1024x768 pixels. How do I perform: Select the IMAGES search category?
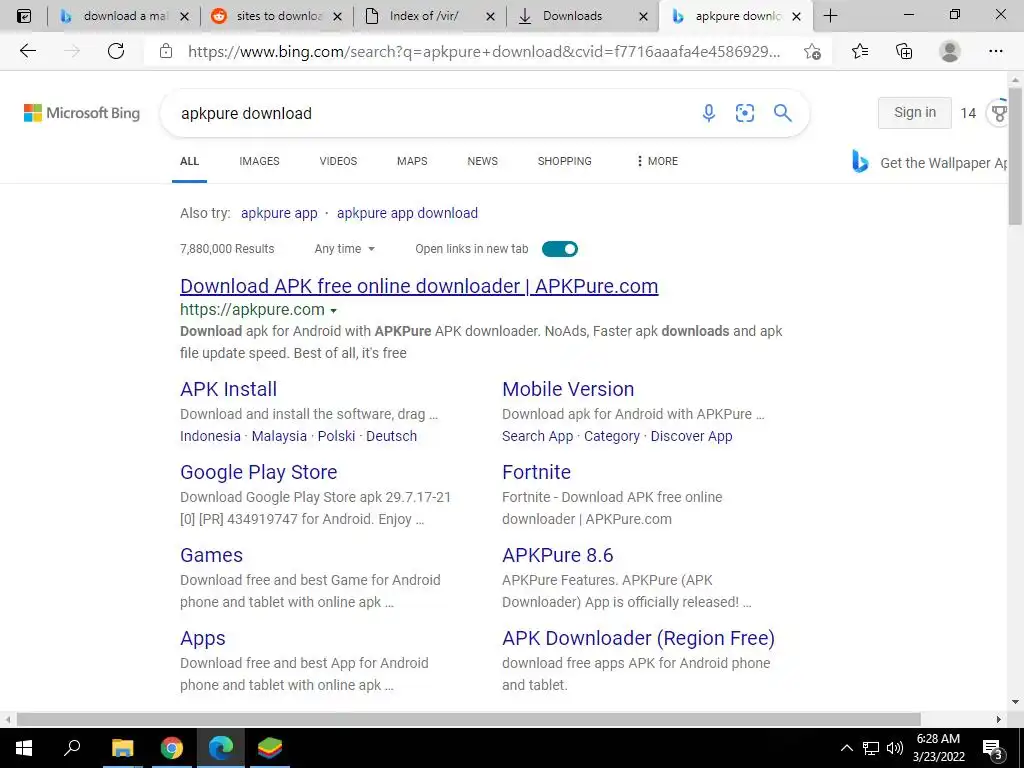[x=259, y=161]
